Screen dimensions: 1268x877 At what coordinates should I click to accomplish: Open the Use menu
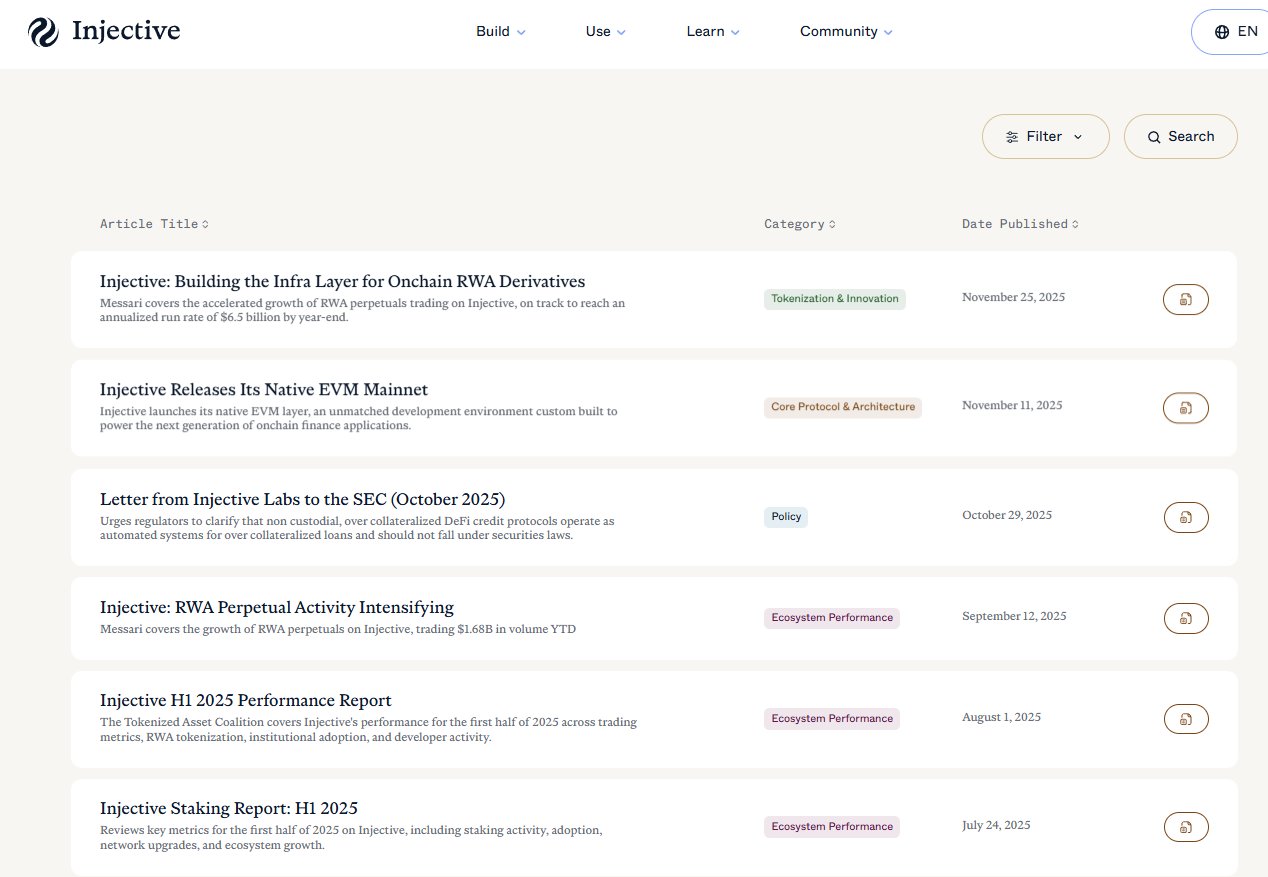tap(605, 32)
